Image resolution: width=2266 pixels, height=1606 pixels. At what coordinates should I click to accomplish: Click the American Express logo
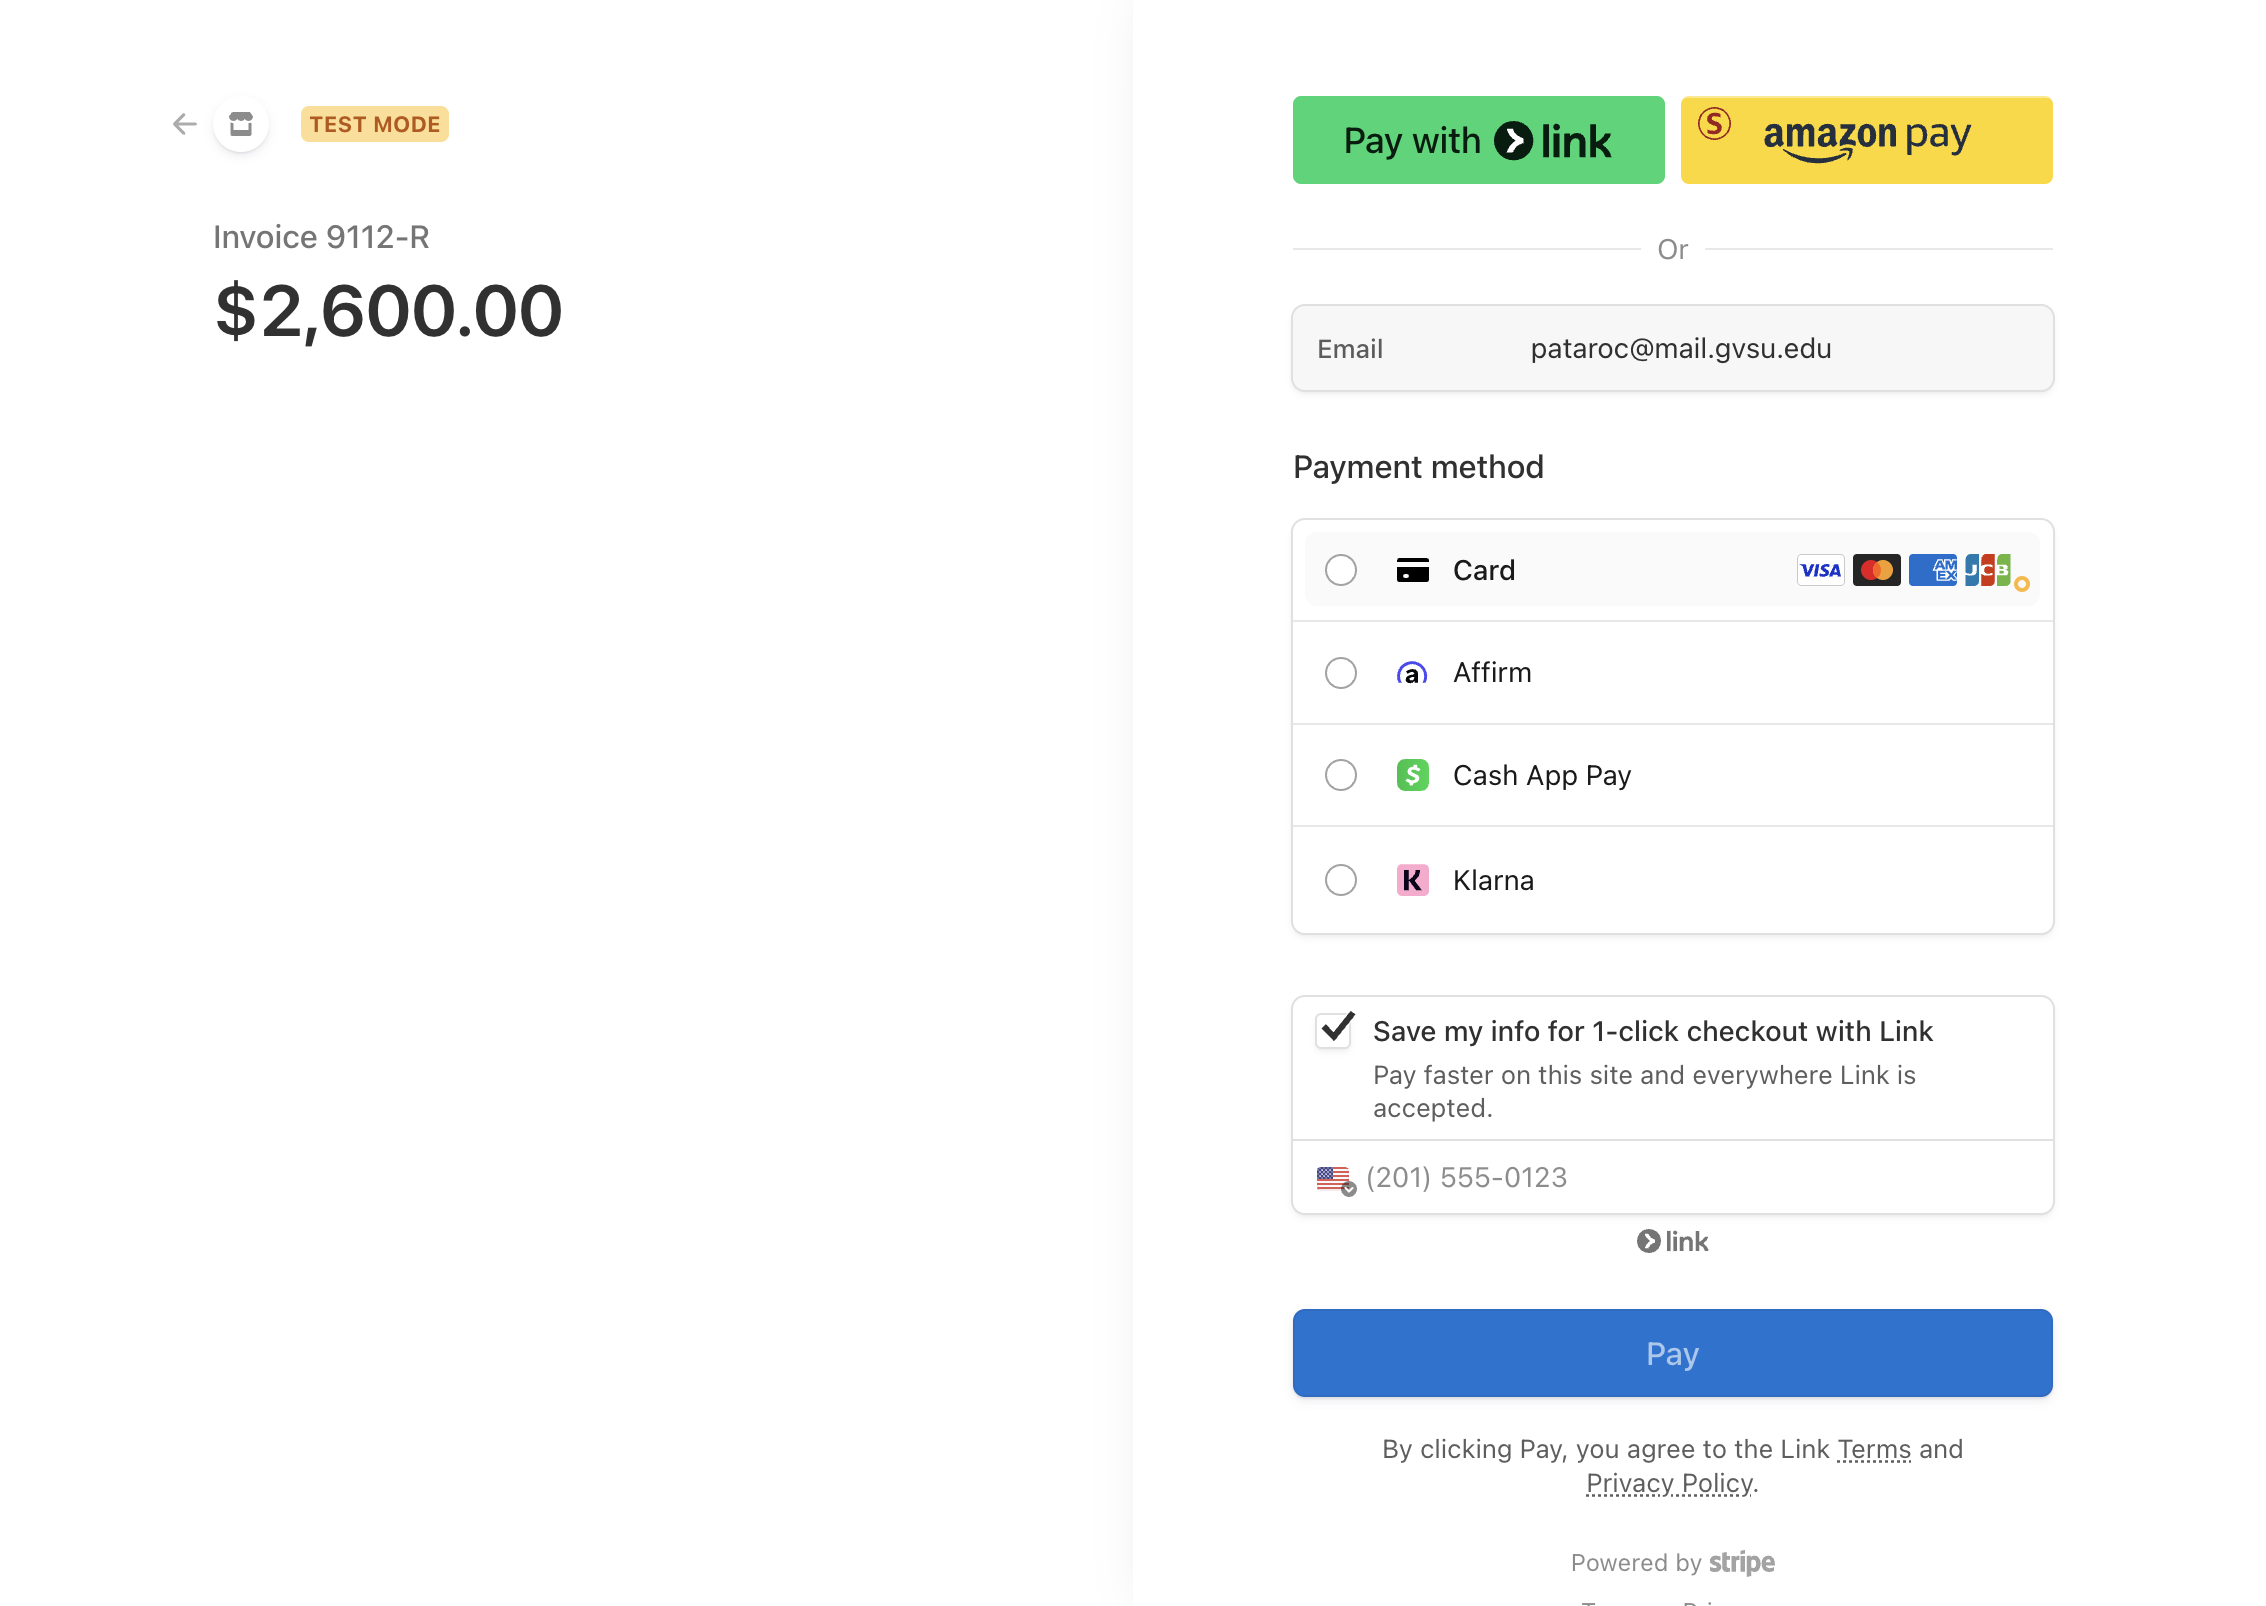1932,570
